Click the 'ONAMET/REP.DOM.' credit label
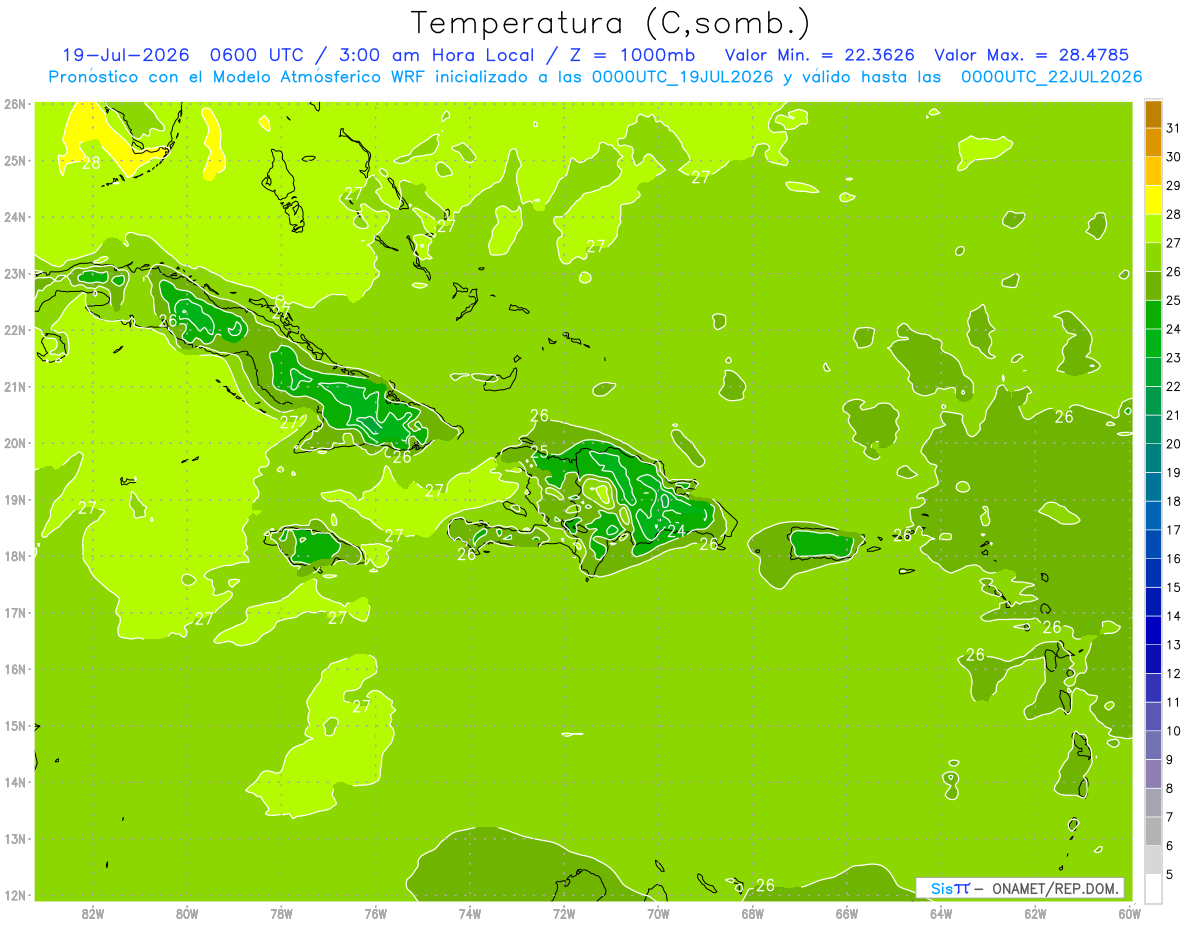 [1055, 888]
